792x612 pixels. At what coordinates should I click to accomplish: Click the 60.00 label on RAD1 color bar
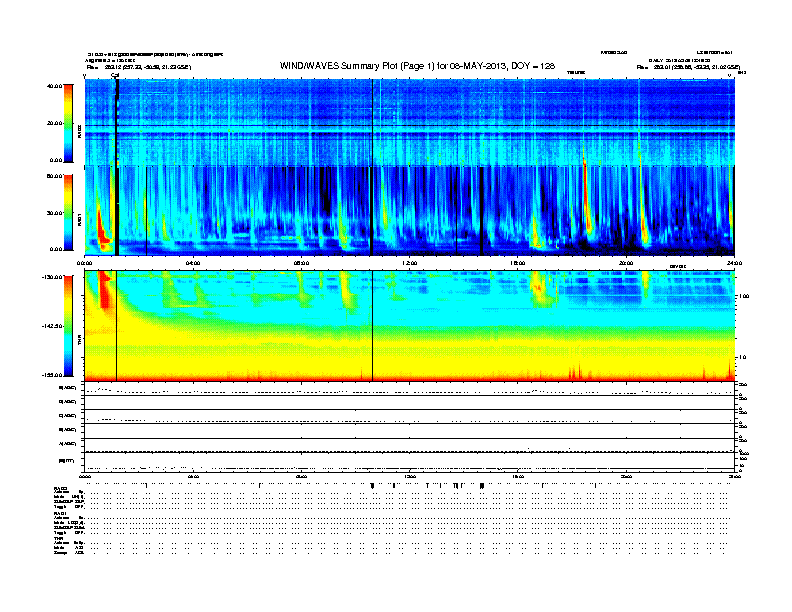click(54, 176)
